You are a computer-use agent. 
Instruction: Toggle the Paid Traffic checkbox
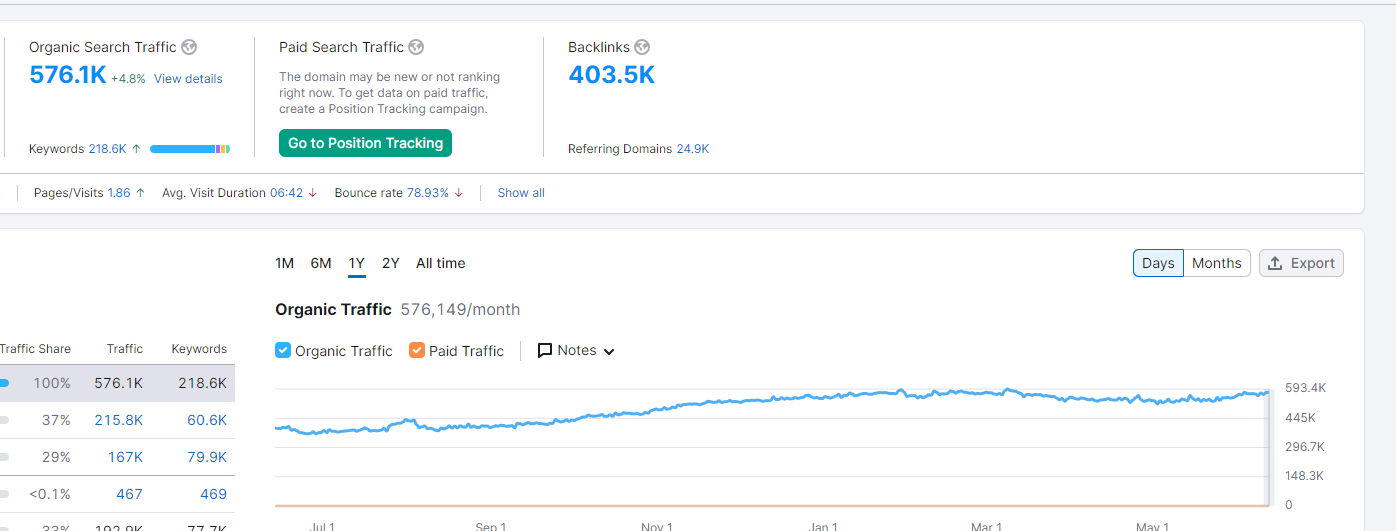coord(416,351)
